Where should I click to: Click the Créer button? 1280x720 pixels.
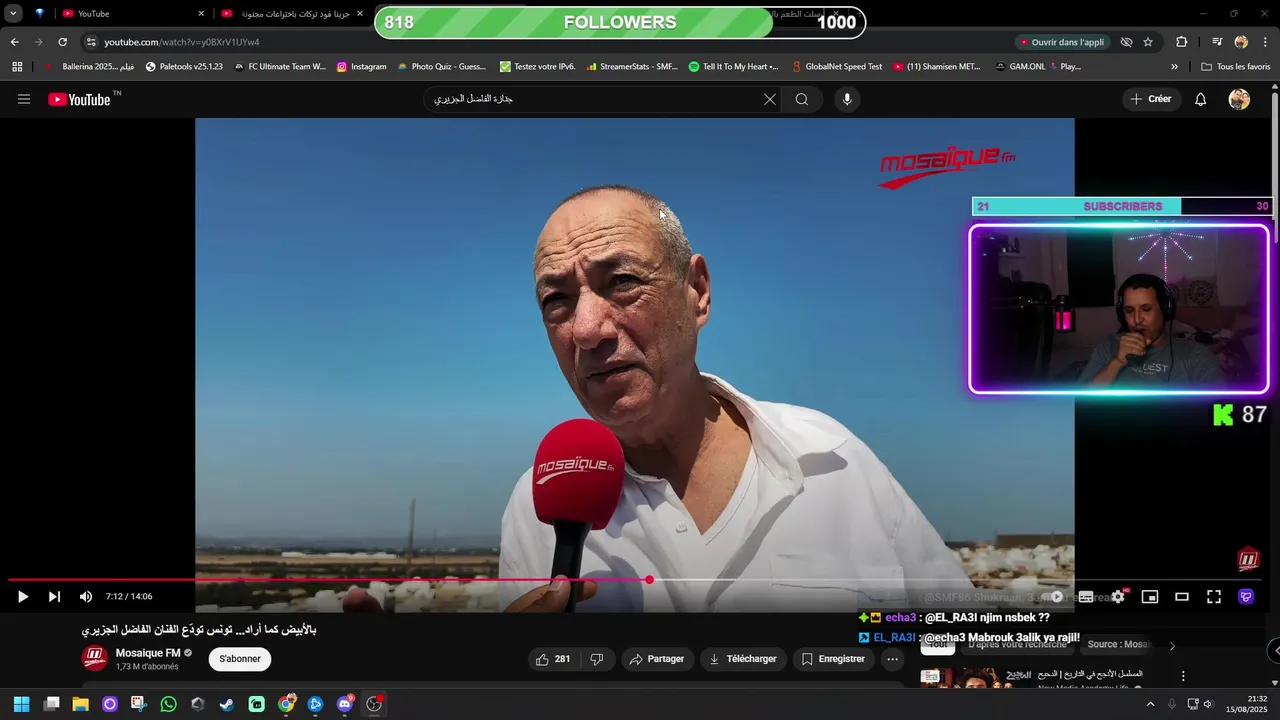[x=1150, y=99]
